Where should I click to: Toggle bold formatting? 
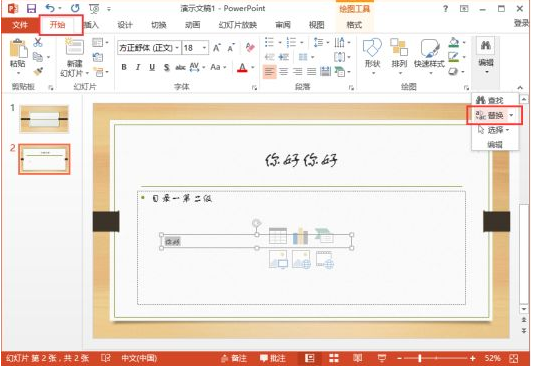pyautogui.click(x=124, y=67)
